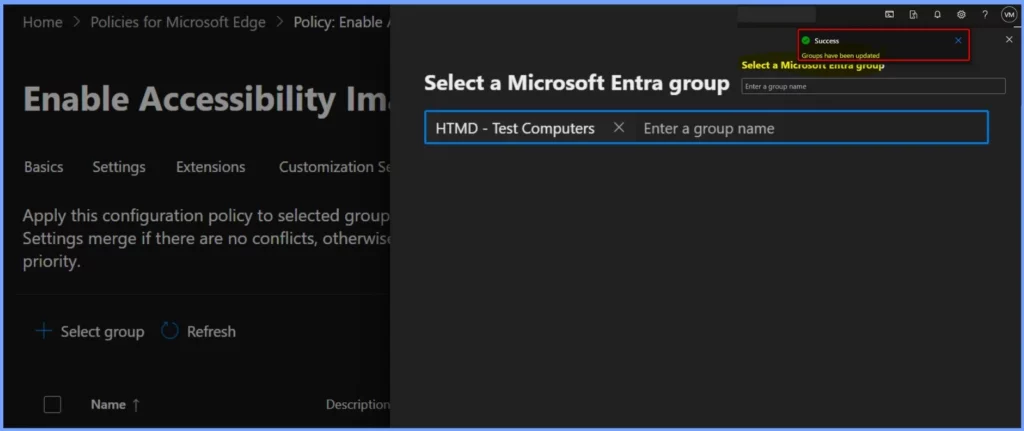This screenshot has height=431, width=1024.
Task: Open the Cloud Shell icon
Action: pyautogui.click(x=889, y=14)
